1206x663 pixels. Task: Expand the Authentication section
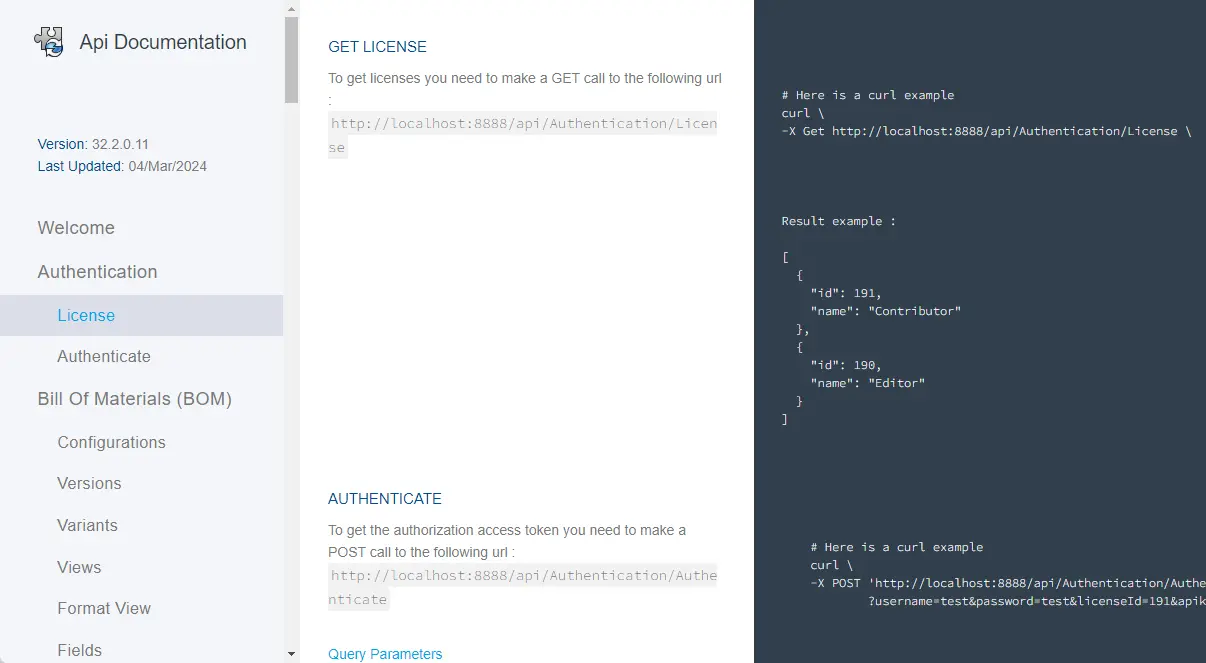pyautogui.click(x=97, y=272)
